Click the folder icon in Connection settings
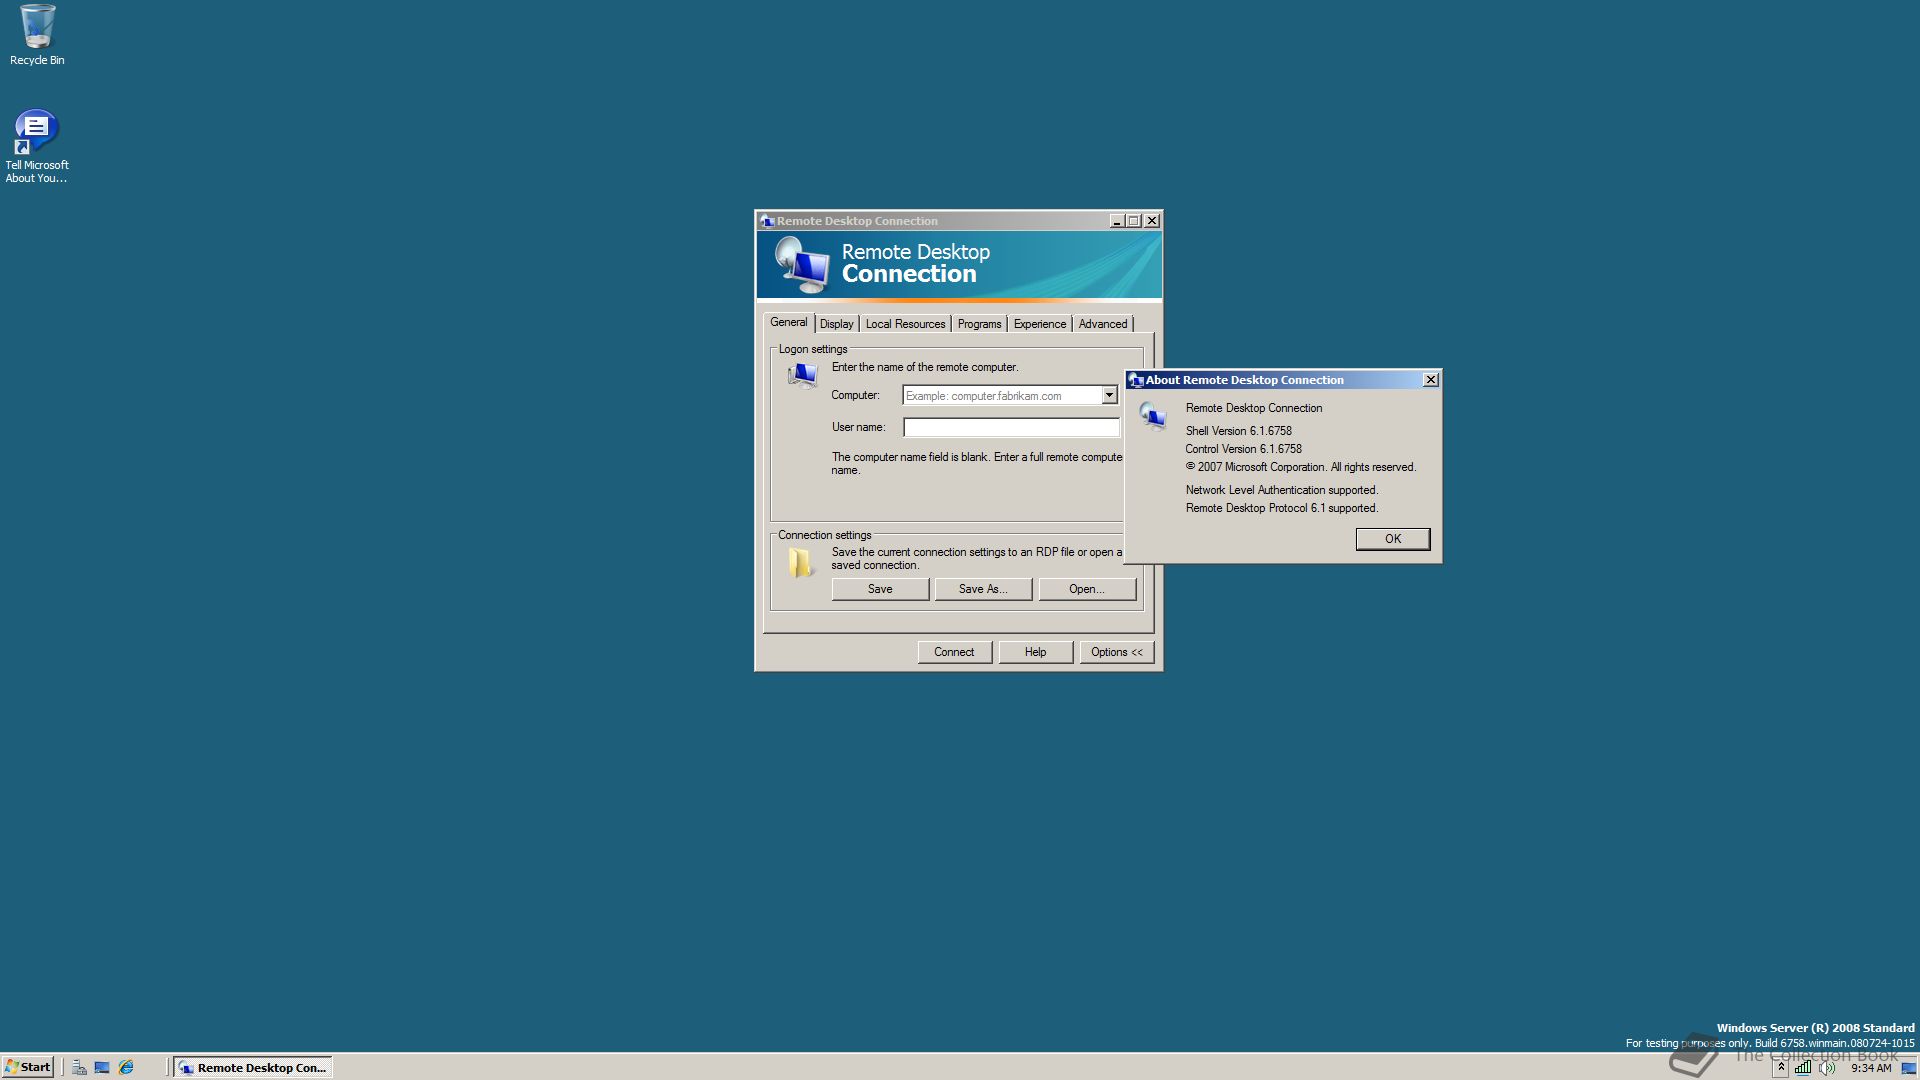The height and width of the screenshot is (1080, 1920). [x=800, y=563]
